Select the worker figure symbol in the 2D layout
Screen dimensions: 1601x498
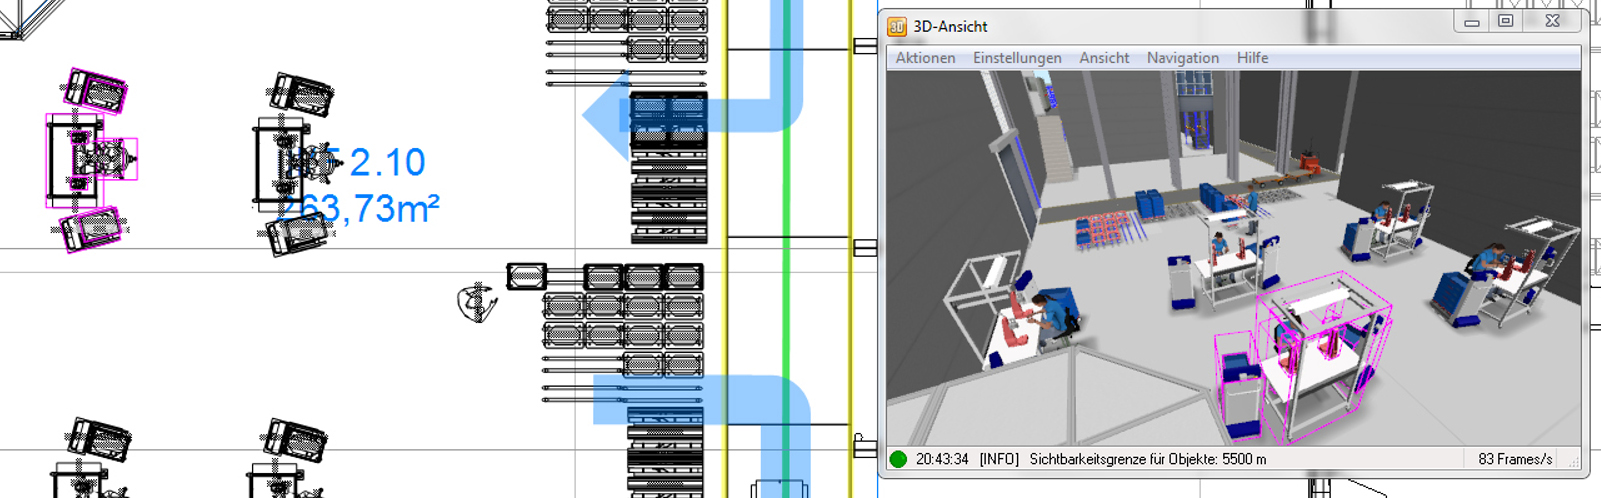tap(478, 302)
